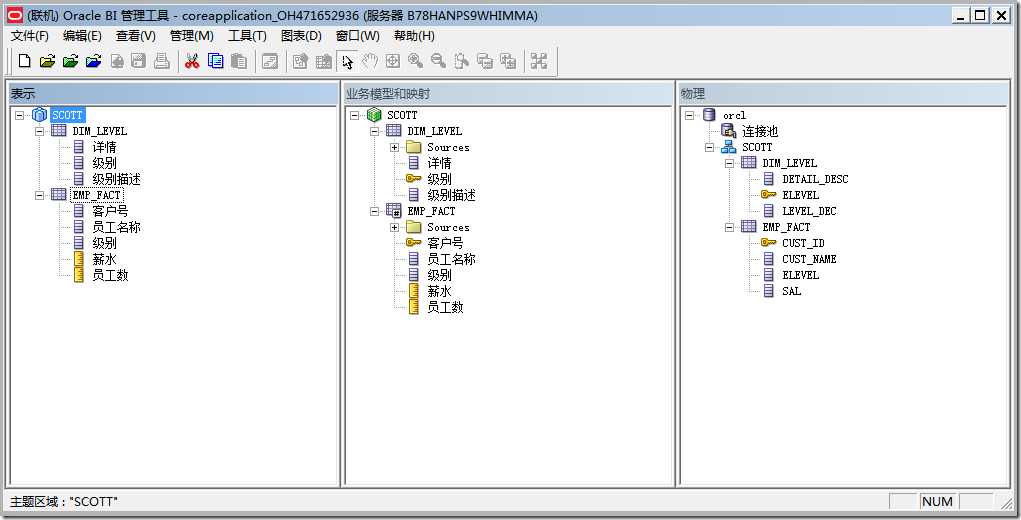Expand Sources under DIM_LEVEL in 业务模型

[395, 147]
